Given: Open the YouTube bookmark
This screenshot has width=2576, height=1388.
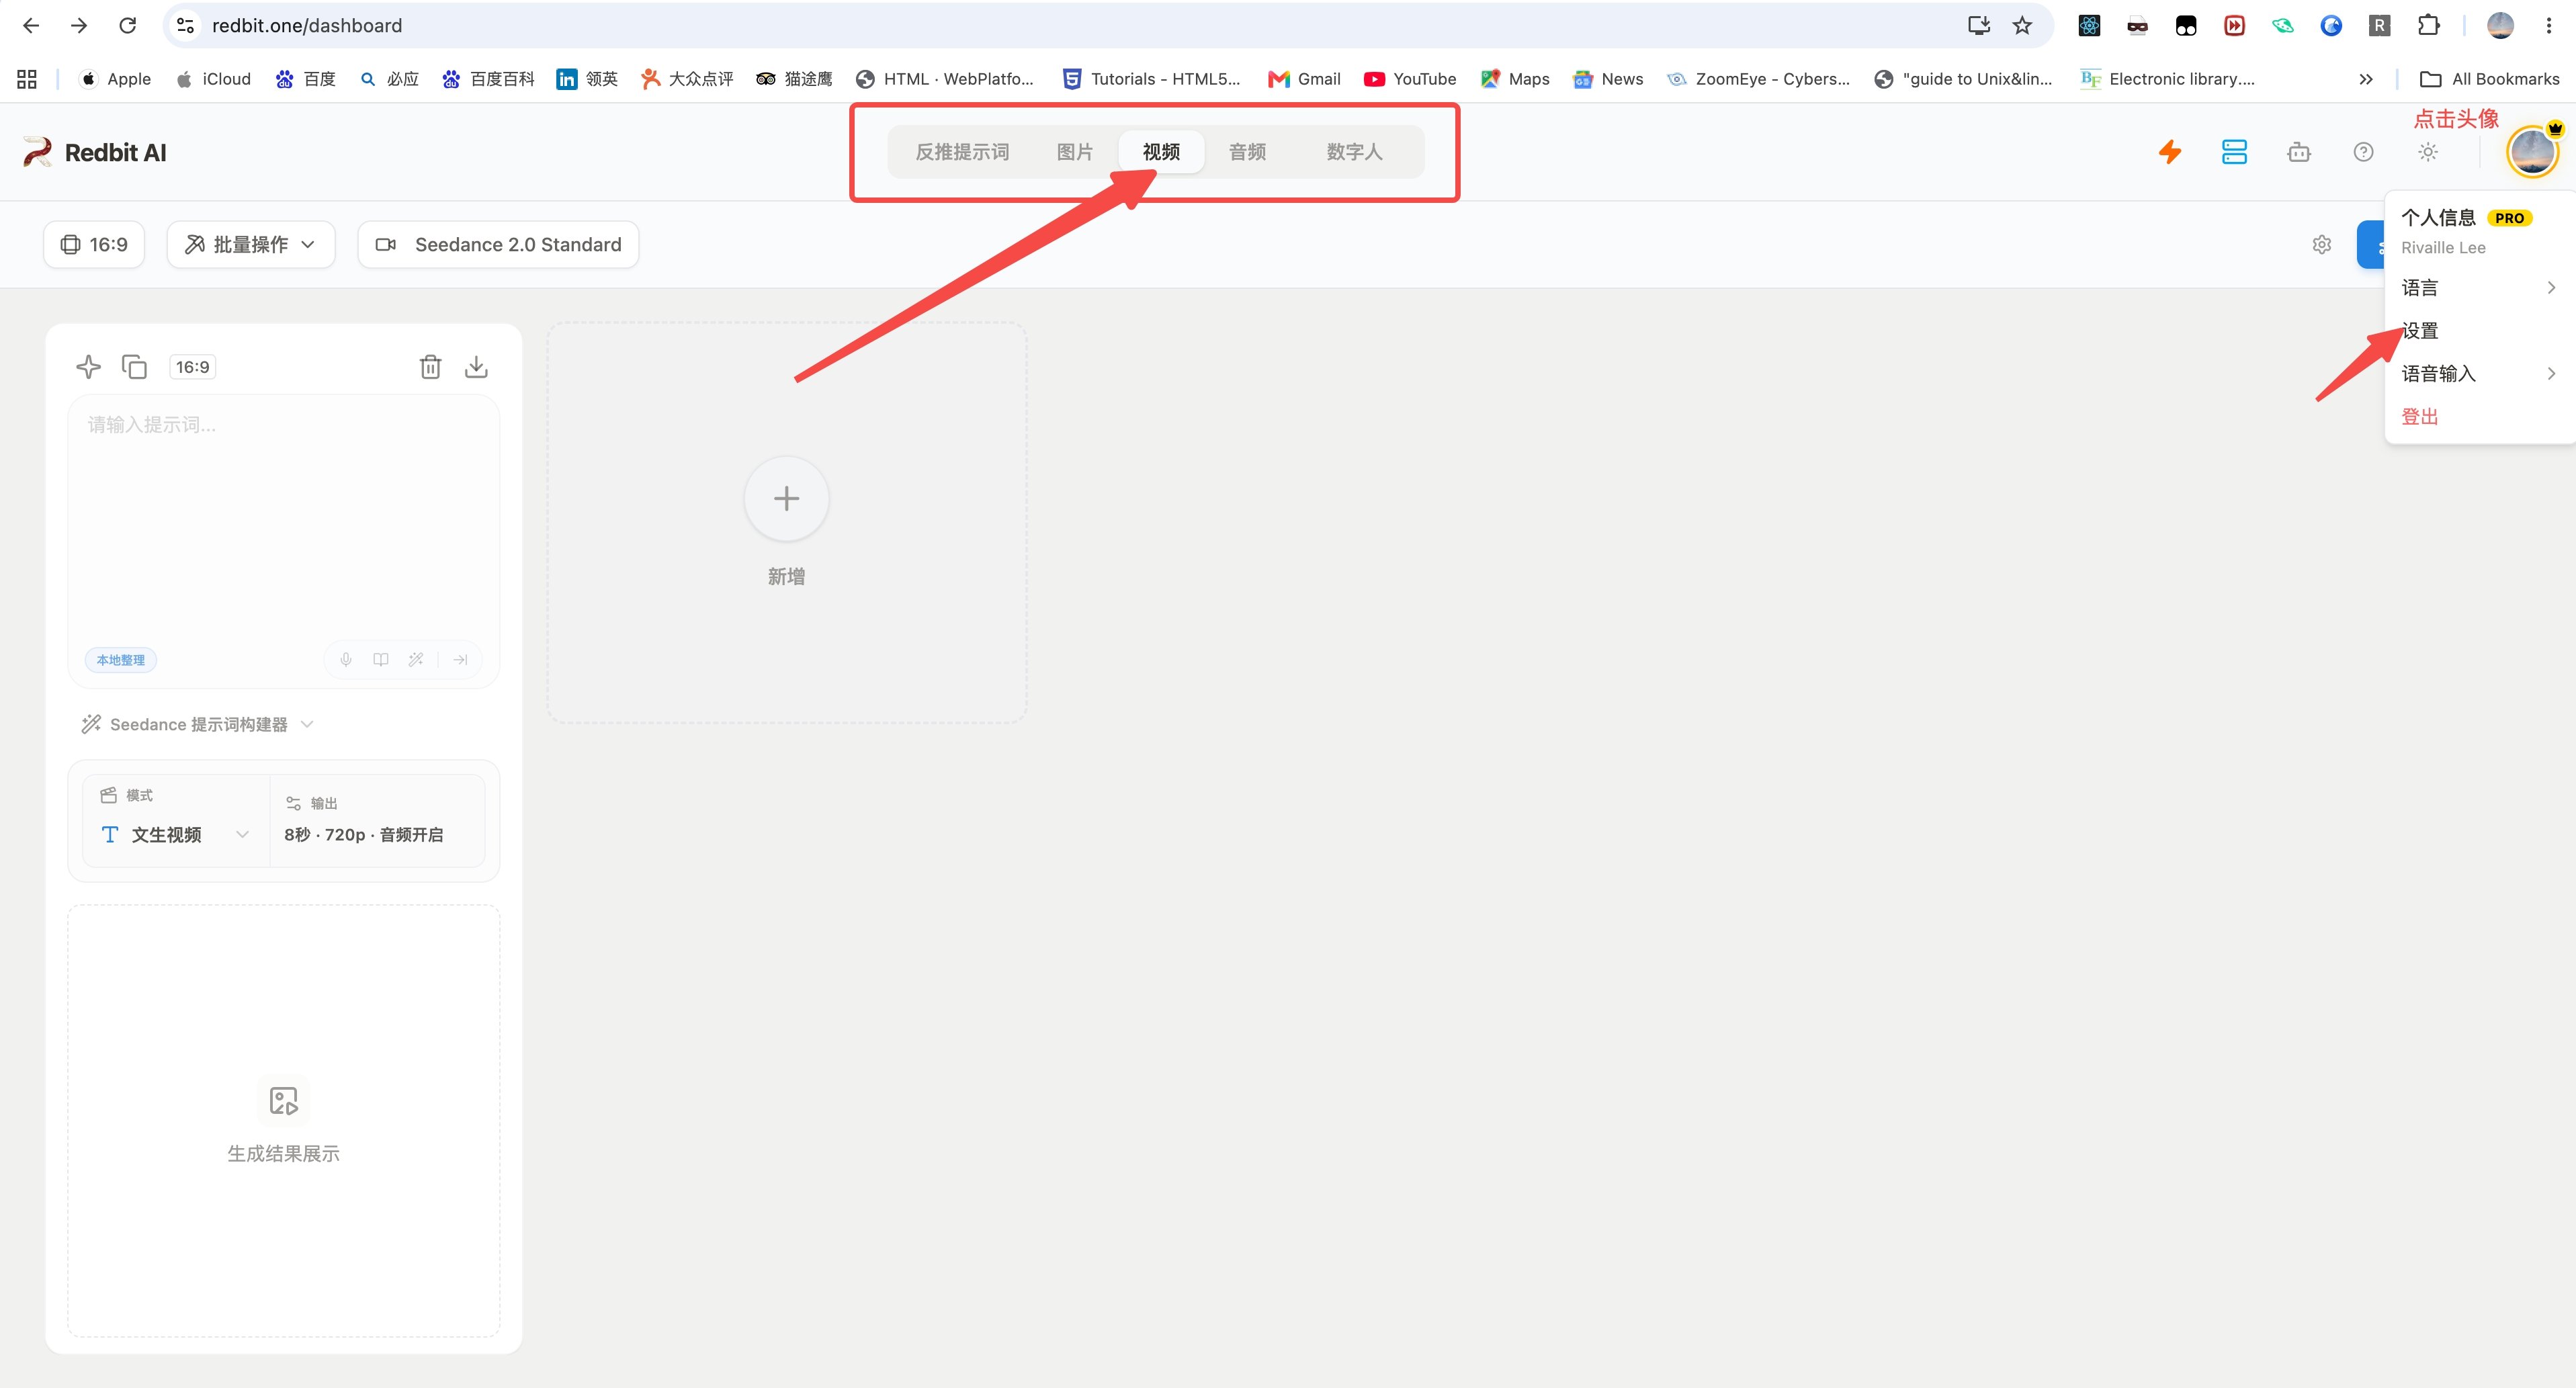Looking at the screenshot, I should coord(1410,79).
